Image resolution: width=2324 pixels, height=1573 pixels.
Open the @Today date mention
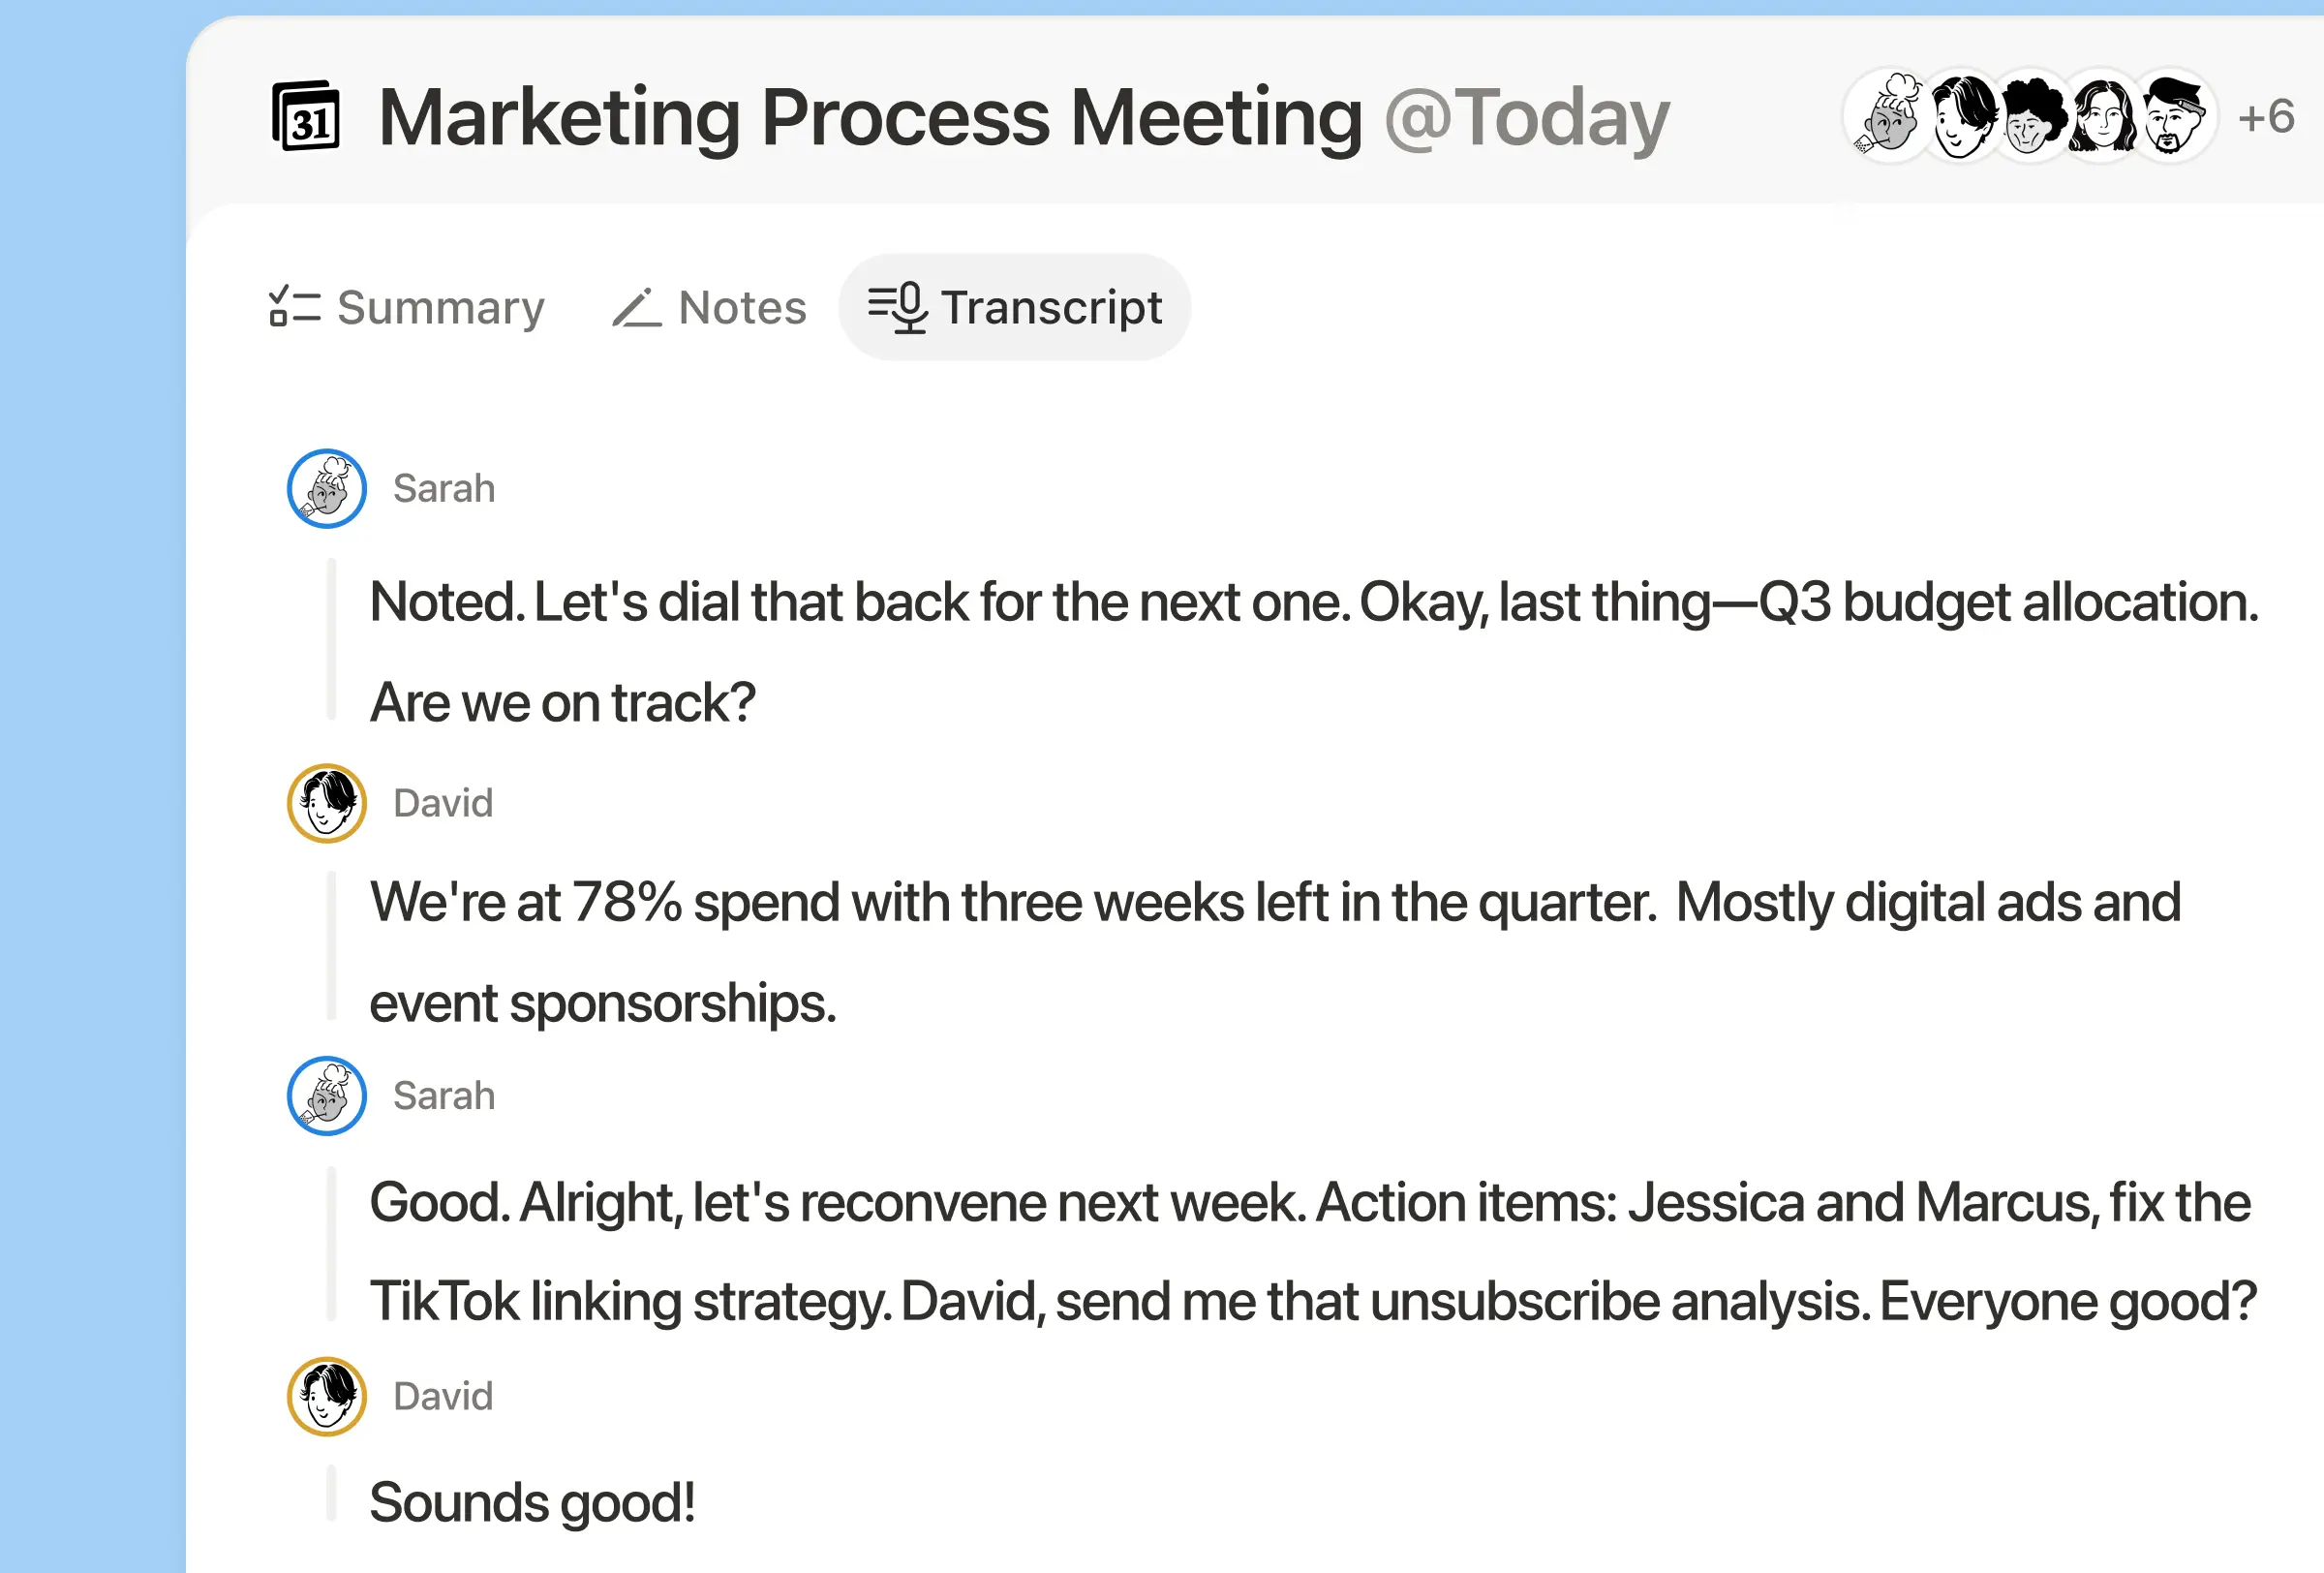pyautogui.click(x=1527, y=118)
